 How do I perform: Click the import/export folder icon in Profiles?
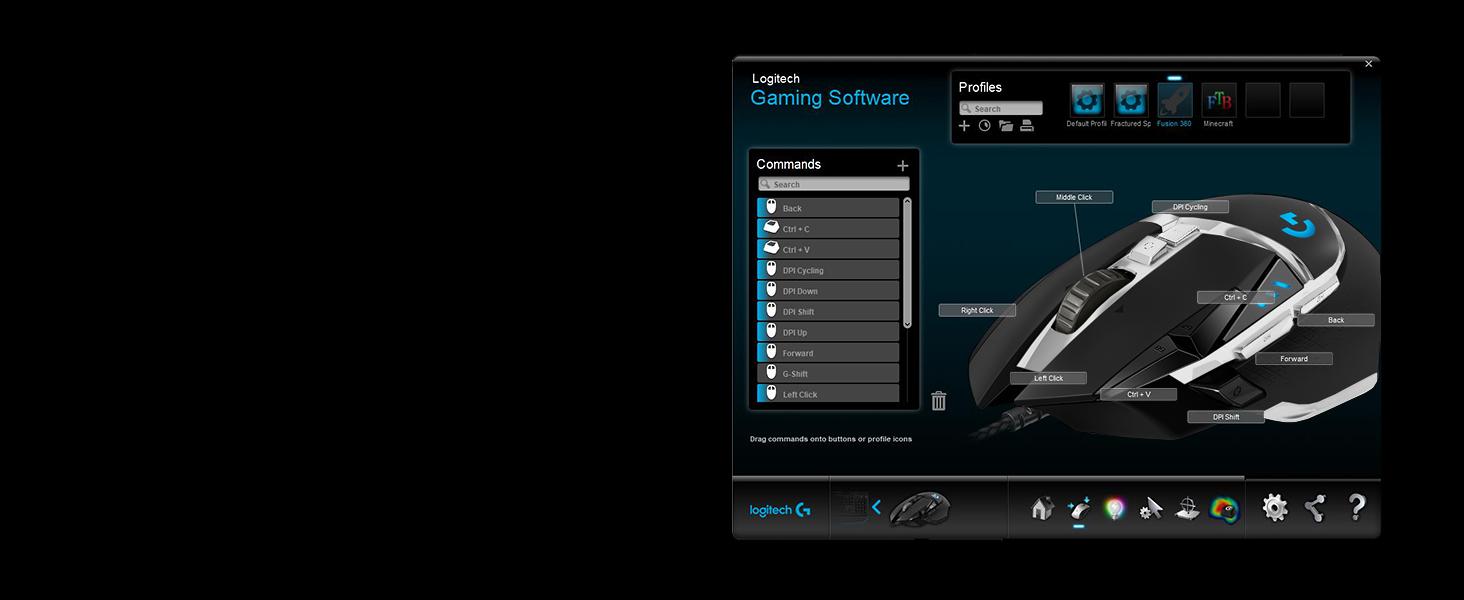tap(1006, 126)
